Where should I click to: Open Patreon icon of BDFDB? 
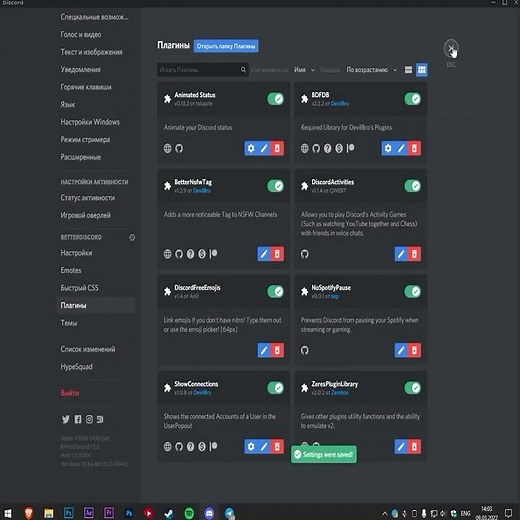point(350,148)
